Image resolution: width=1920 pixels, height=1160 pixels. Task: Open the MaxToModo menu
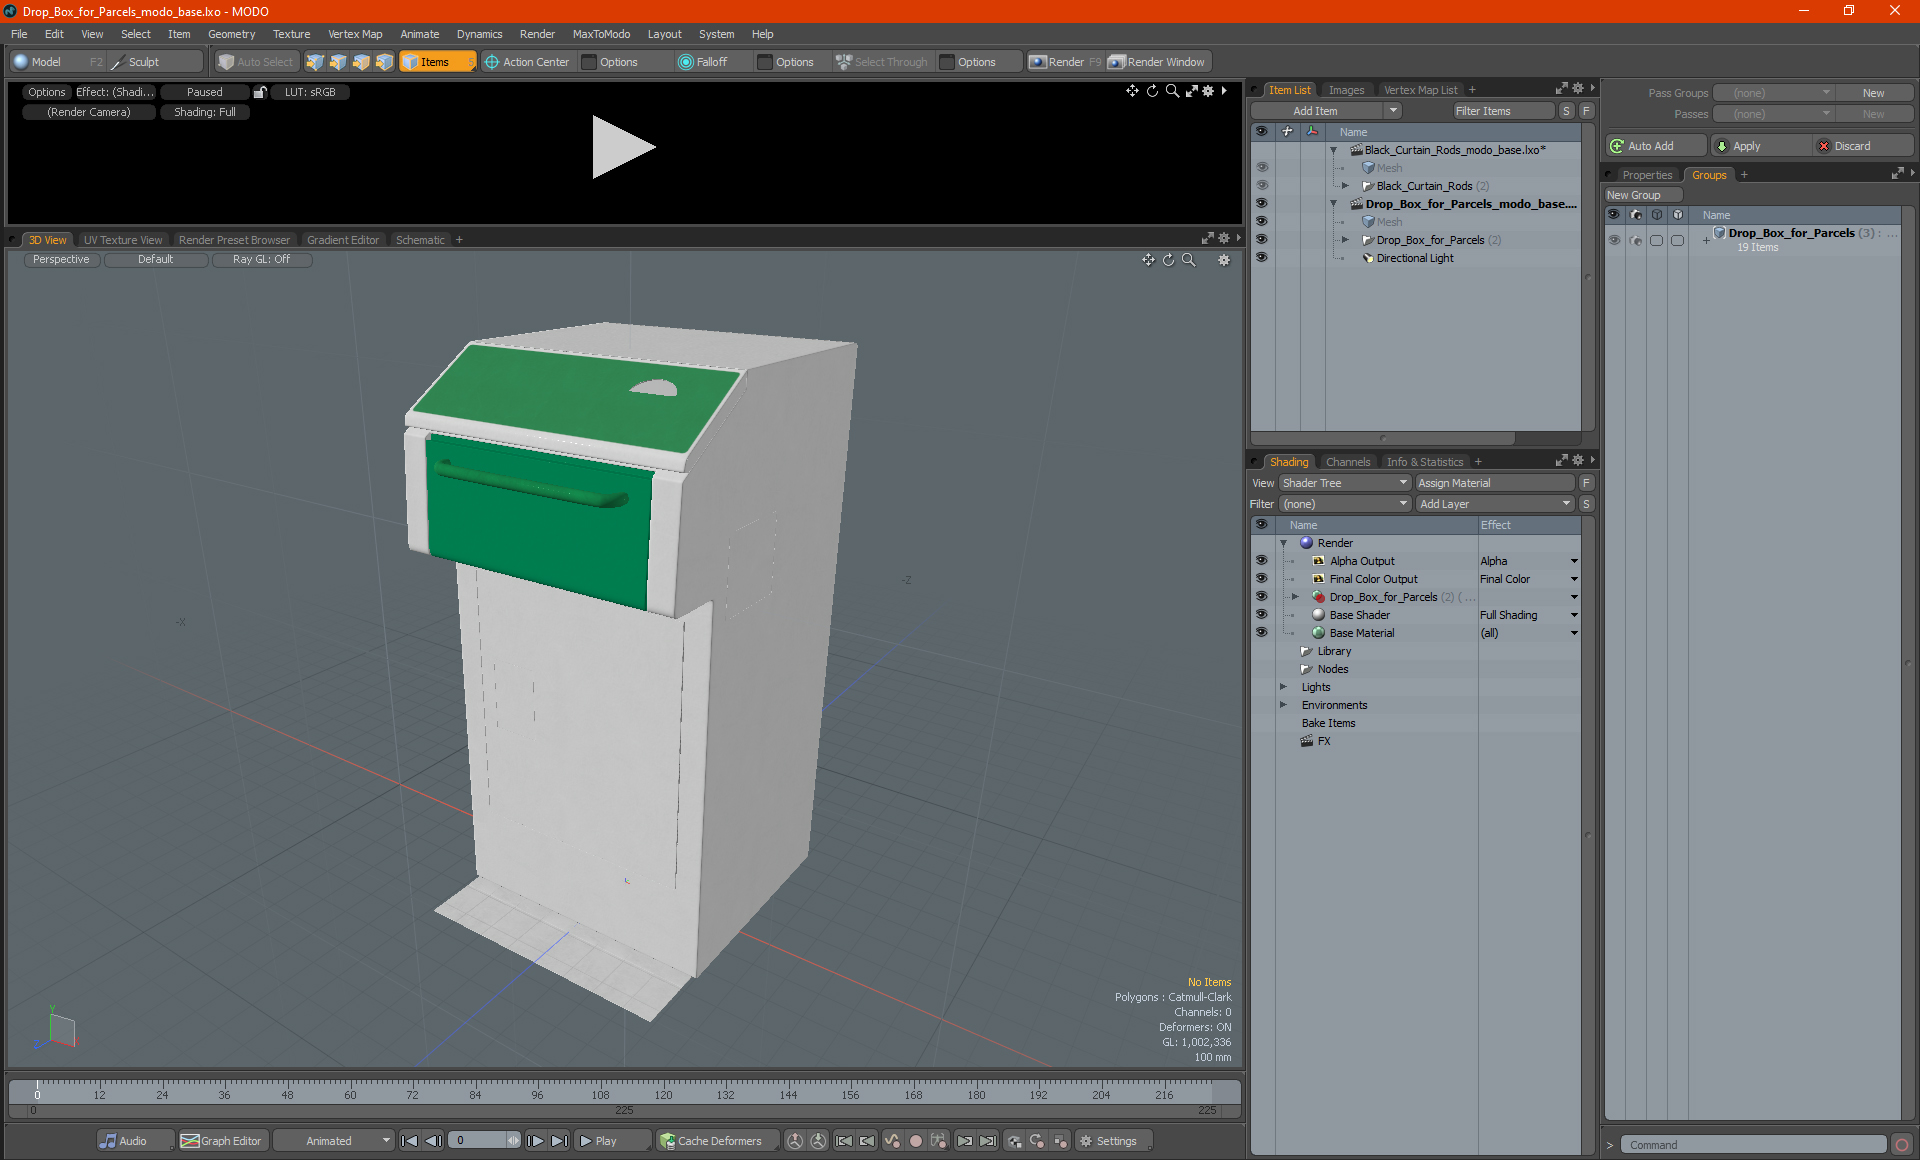601,34
